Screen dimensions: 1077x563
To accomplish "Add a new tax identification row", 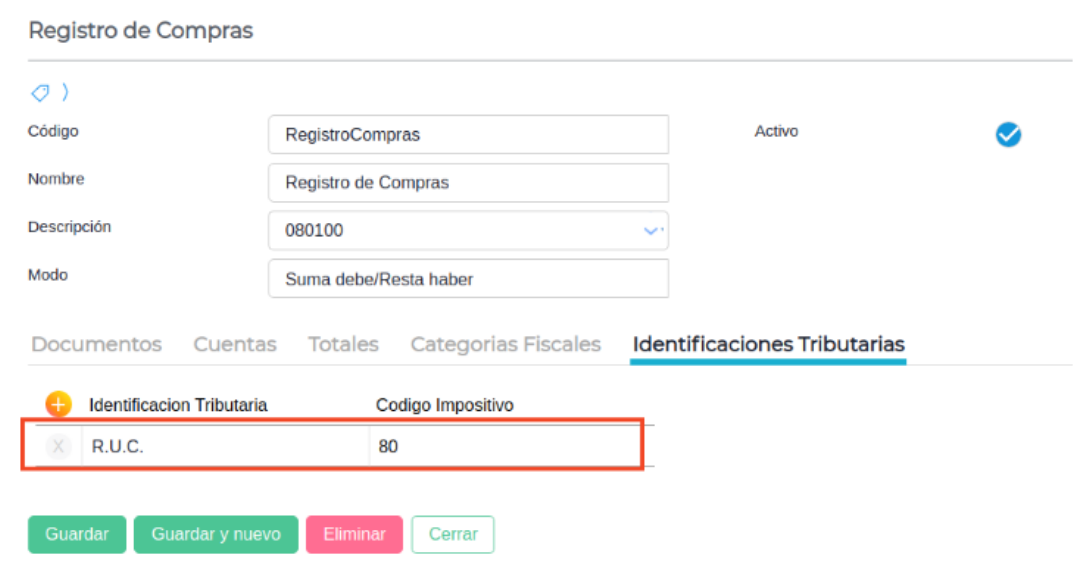I will coord(58,404).
